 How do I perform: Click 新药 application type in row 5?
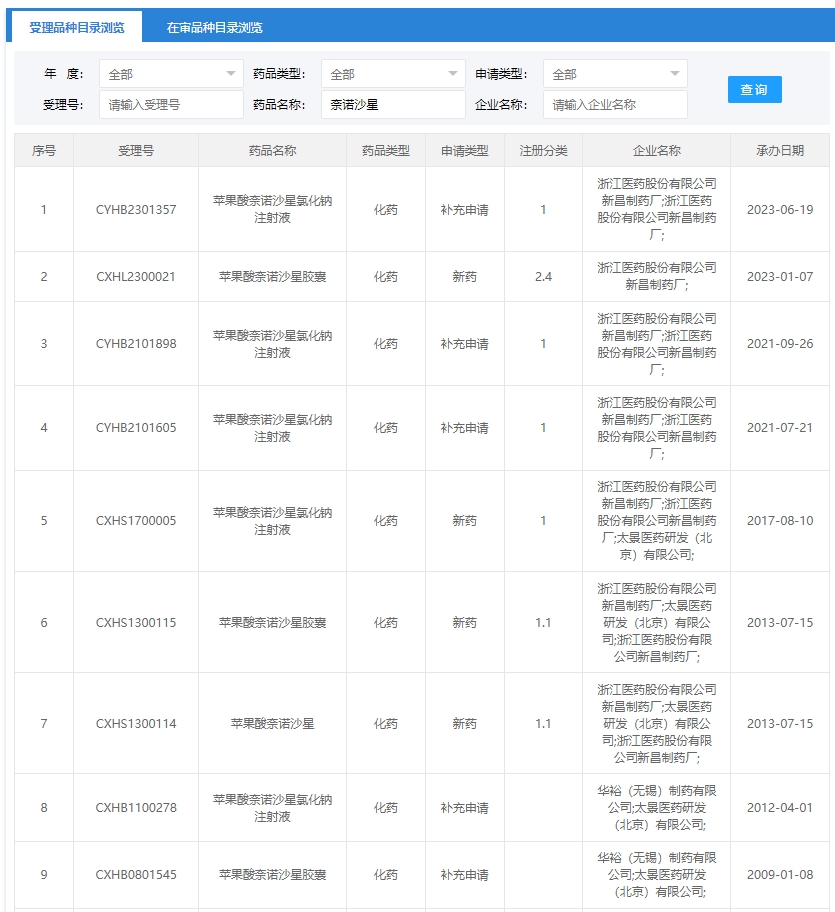[465, 521]
